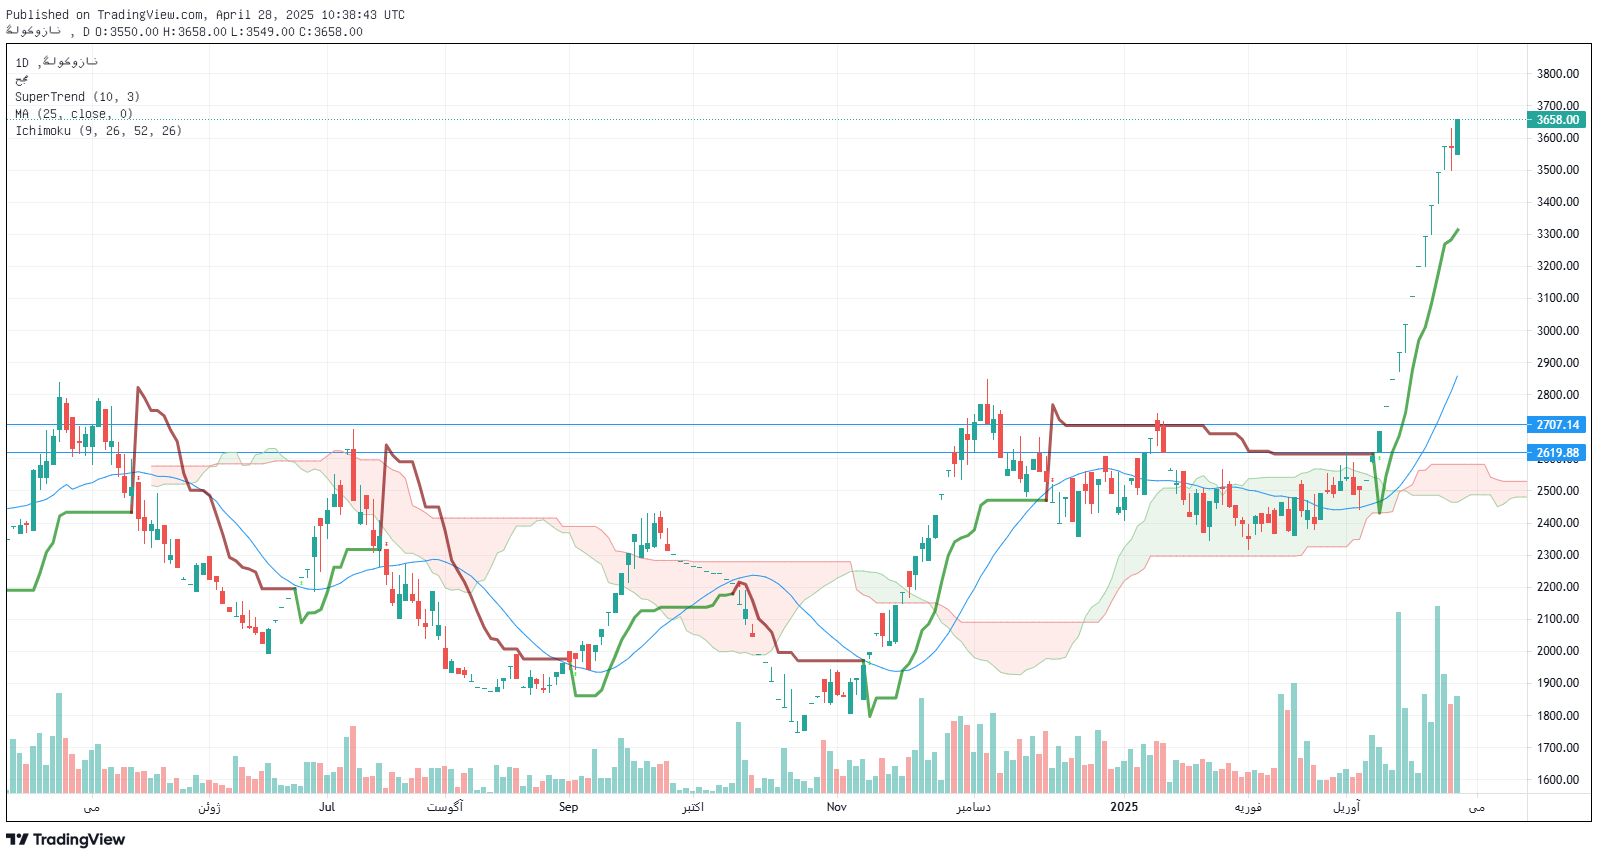Image resolution: width=1598 pixels, height=858 pixels.
Task: Click the 2707.14 horizontal line price label
Action: pyautogui.click(x=1557, y=425)
